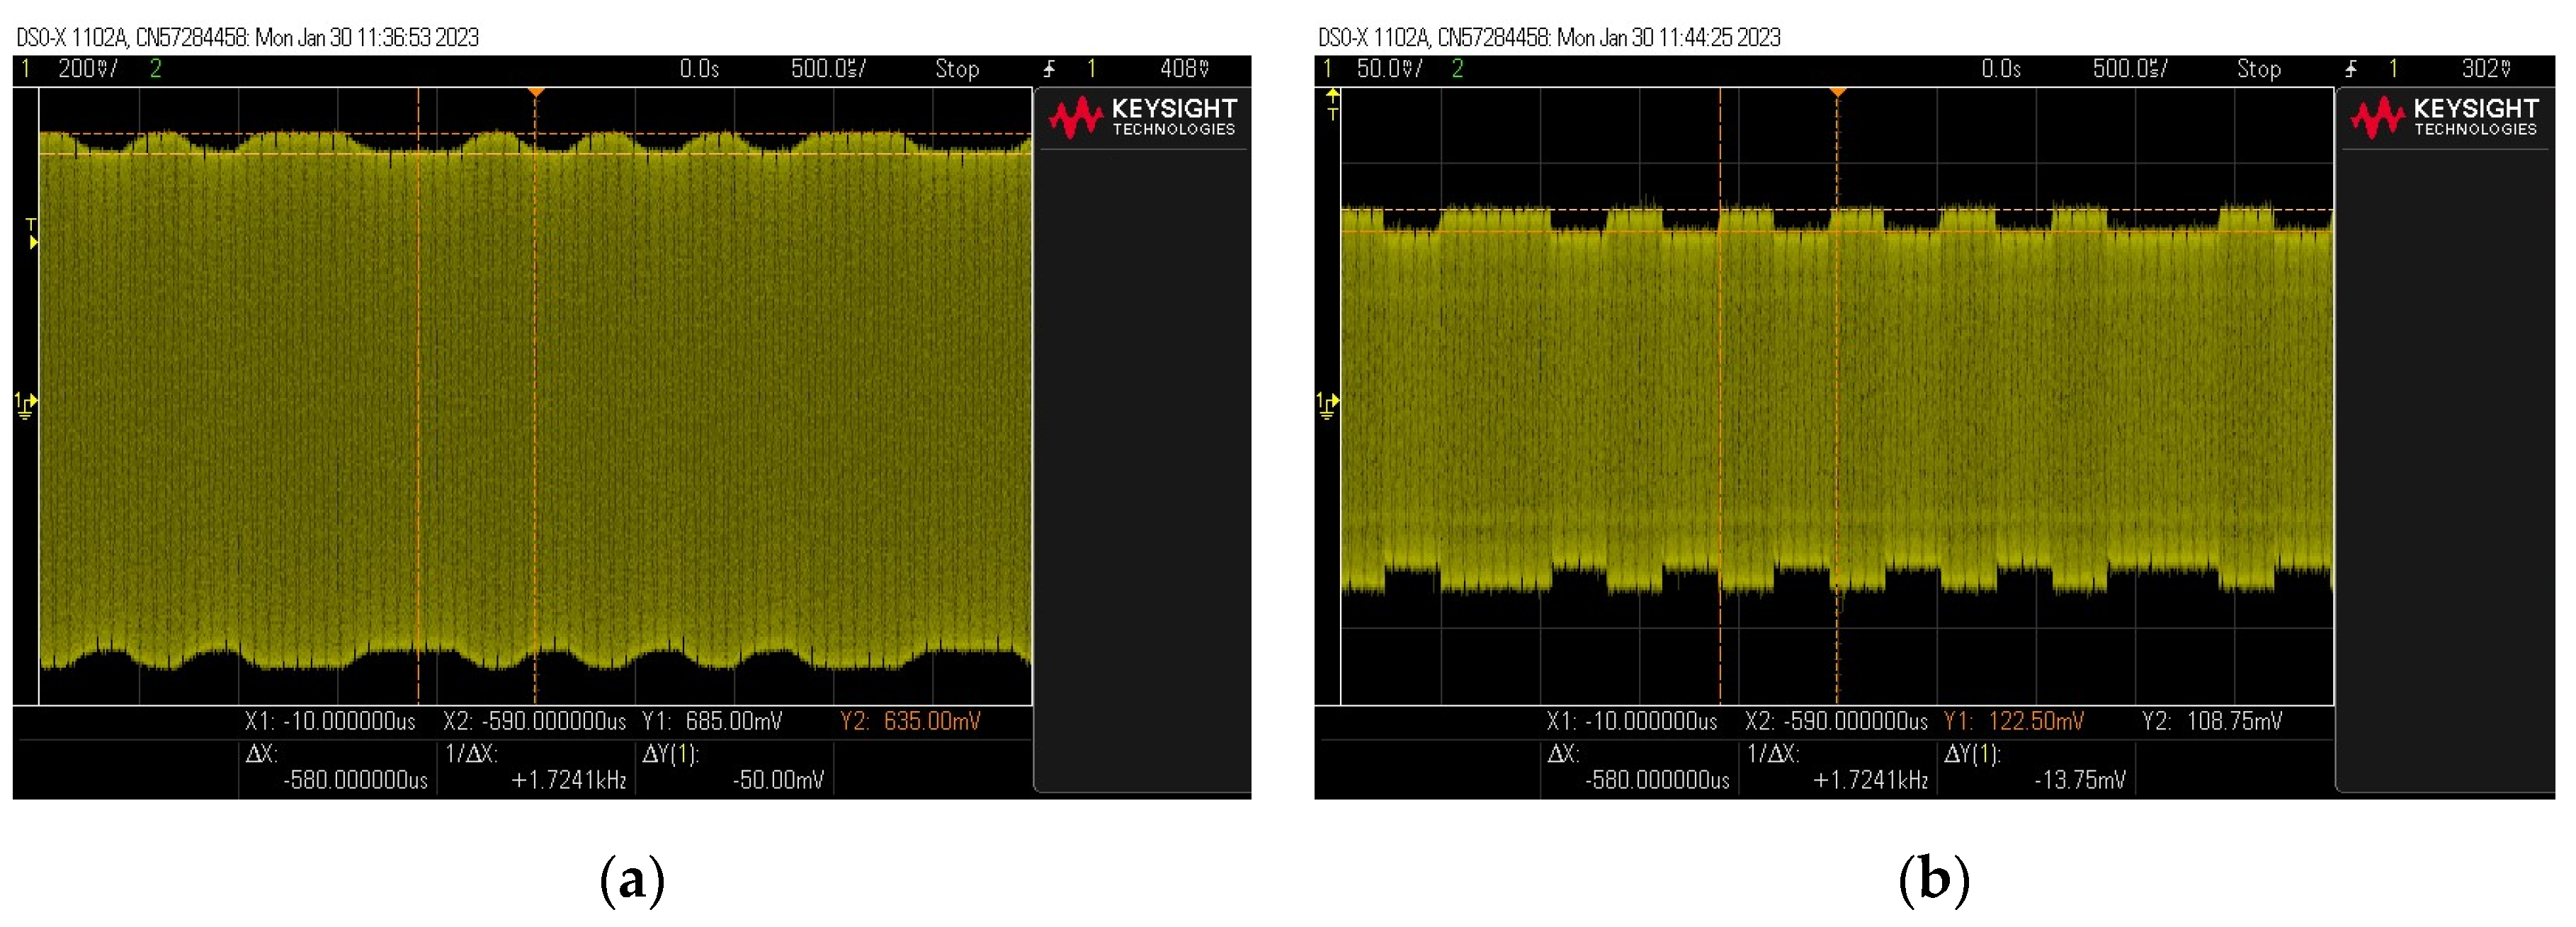This screenshot has height=927, width=2576.
Task: Click the 11:36:53 timestamp header of scope (a)
Action: [x=248, y=38]
